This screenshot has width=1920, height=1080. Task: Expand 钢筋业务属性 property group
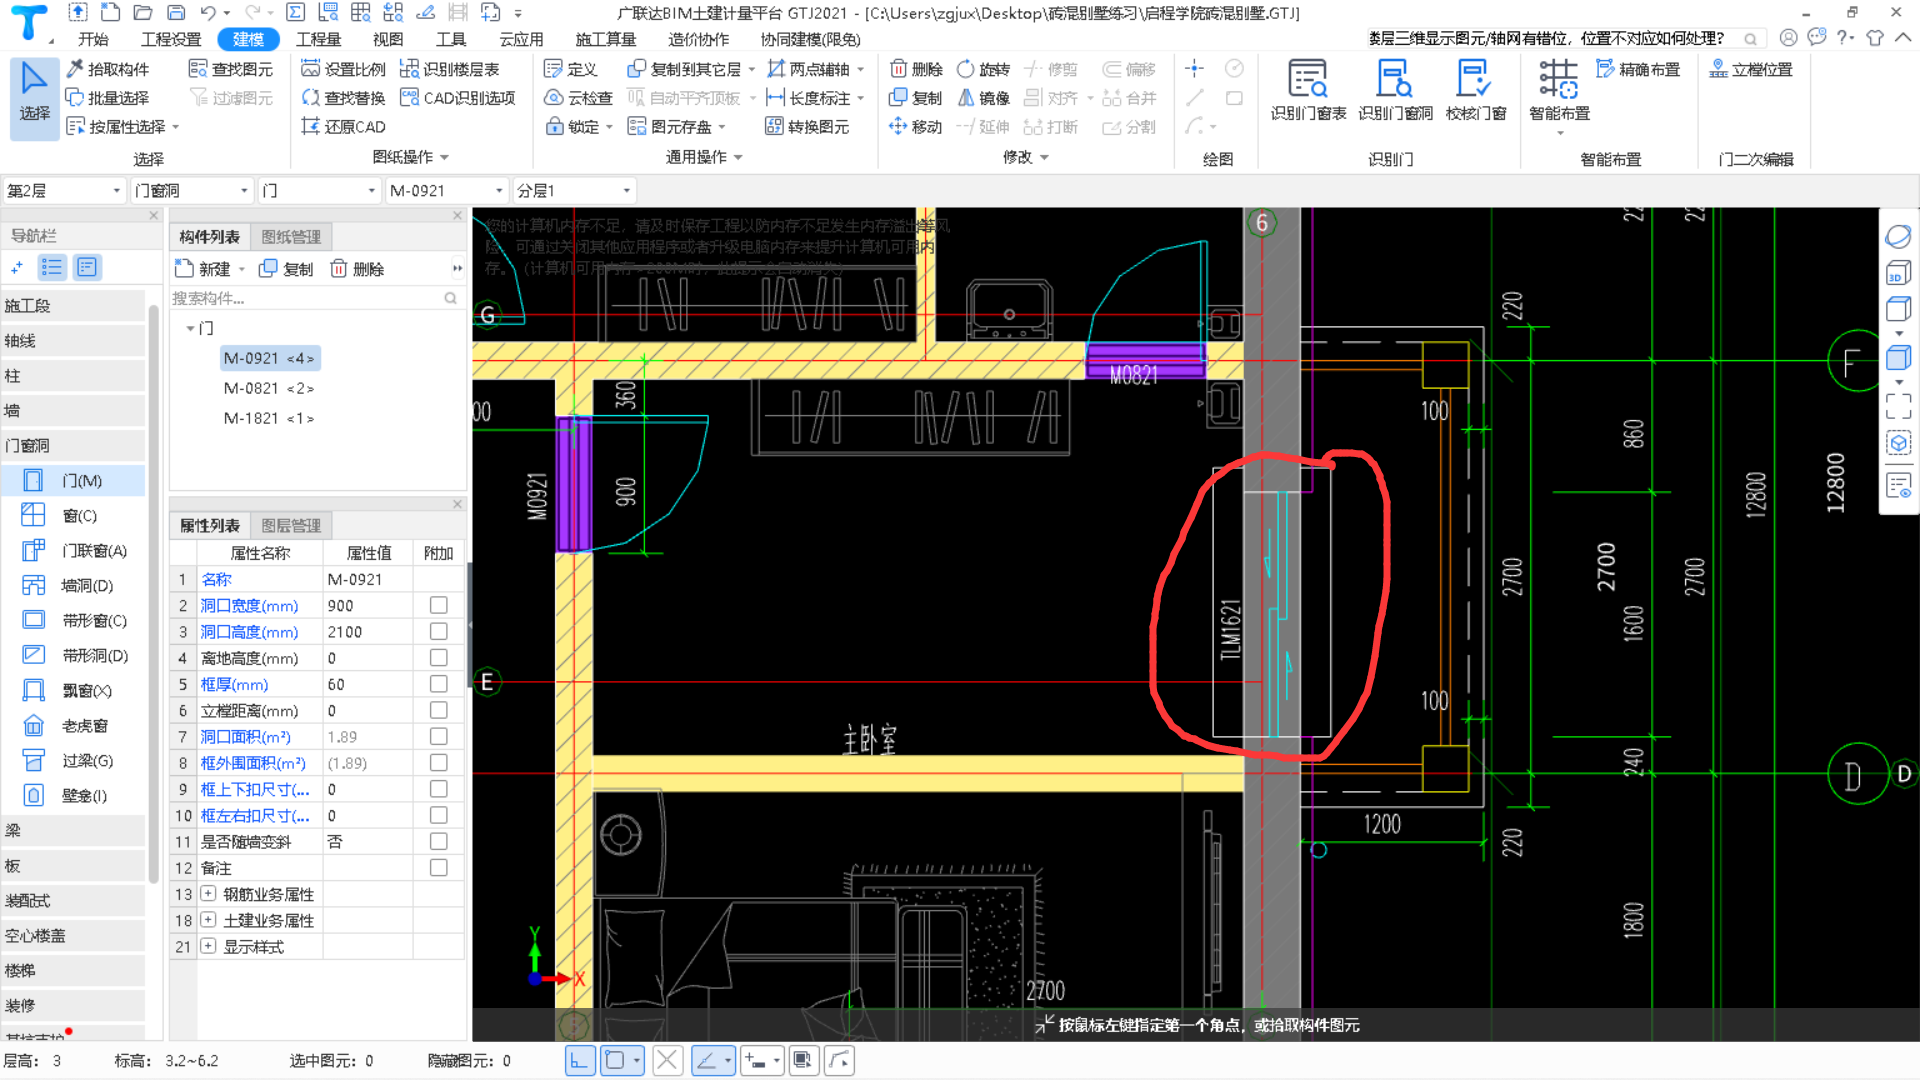pyautogui.click(x=208, y=894)
